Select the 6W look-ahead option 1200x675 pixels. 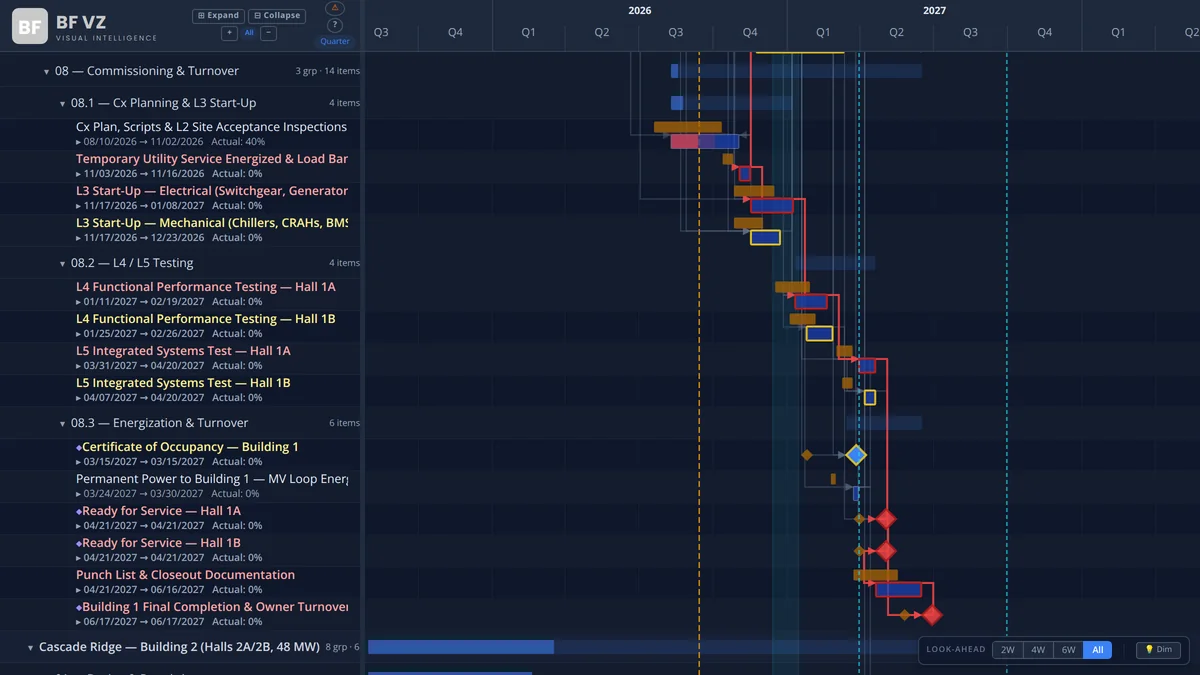pyautogui.click(x=1068, y=650)
